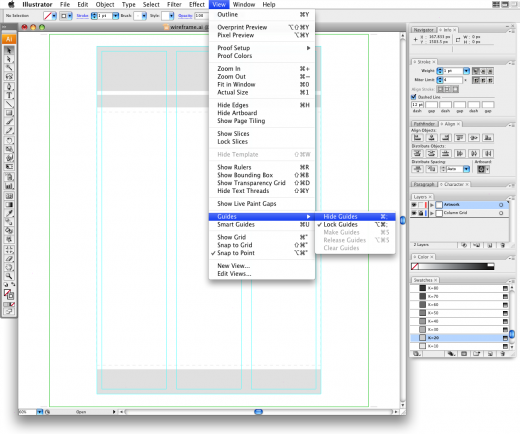Viewport: 520px width, 434px height.
Task: Open the File menu
Action: point(65,4)
